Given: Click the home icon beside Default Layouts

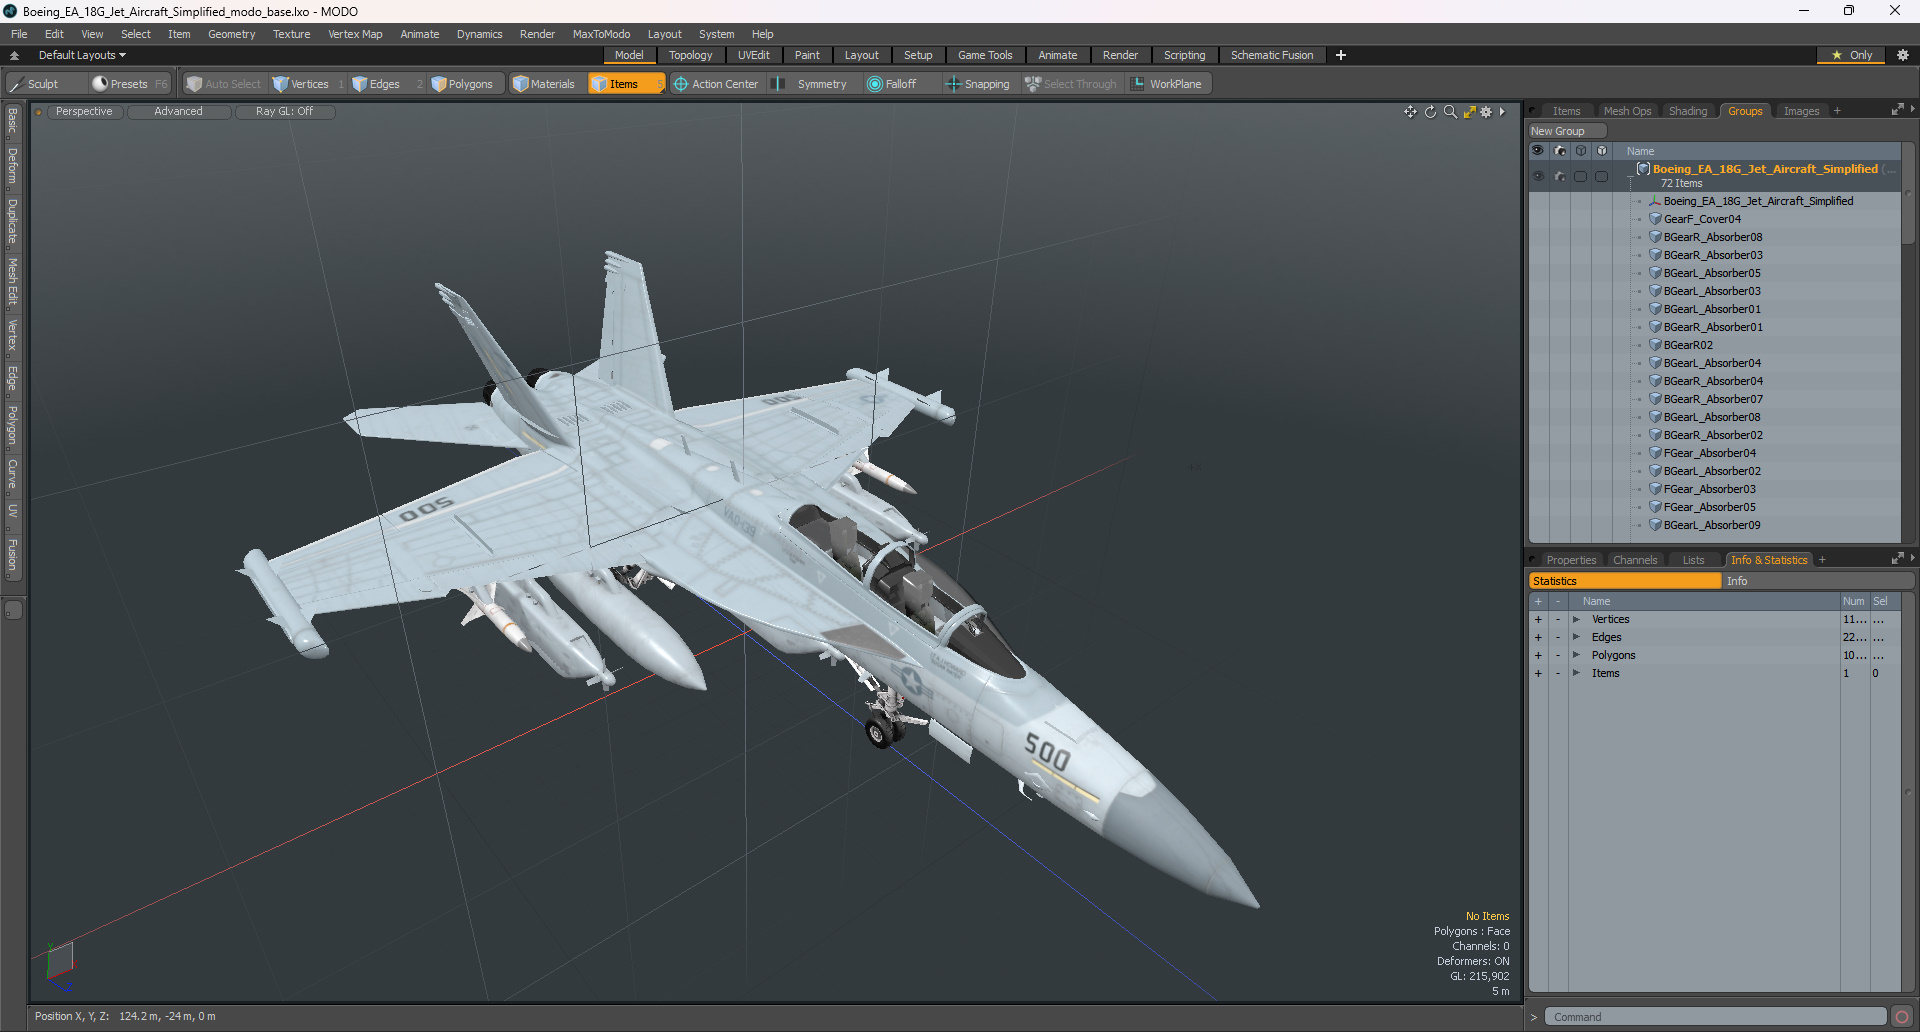Looking at the screenshot, I should click(x=15, y=55).
